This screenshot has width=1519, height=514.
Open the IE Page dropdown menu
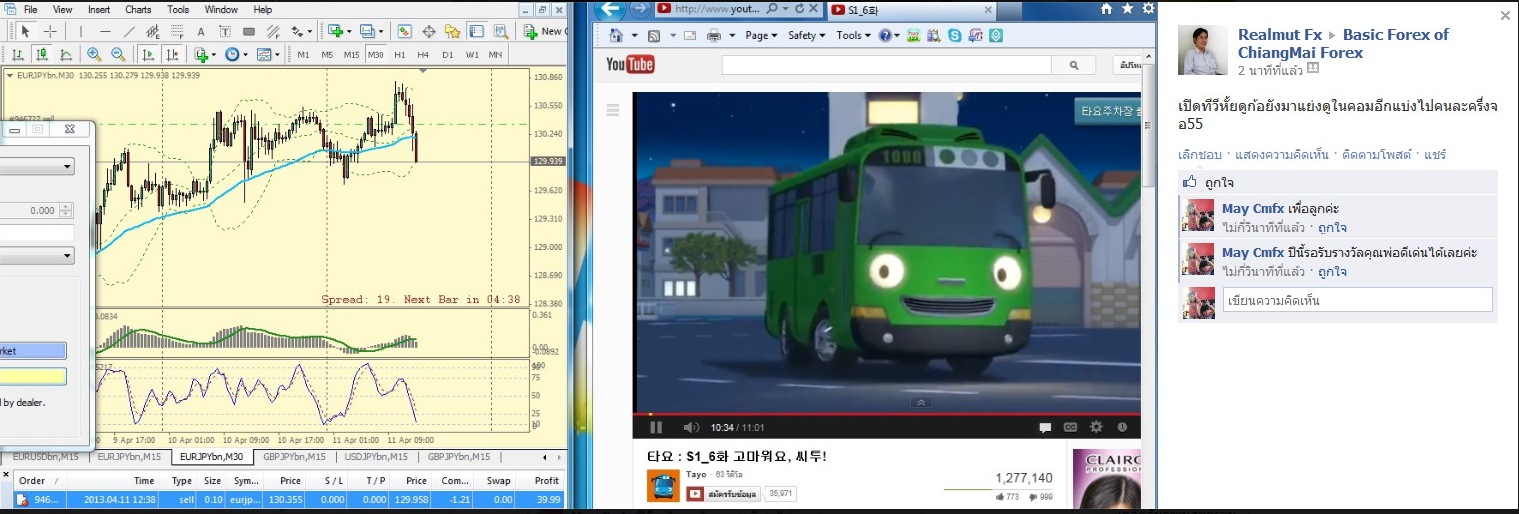click(761, 35)
